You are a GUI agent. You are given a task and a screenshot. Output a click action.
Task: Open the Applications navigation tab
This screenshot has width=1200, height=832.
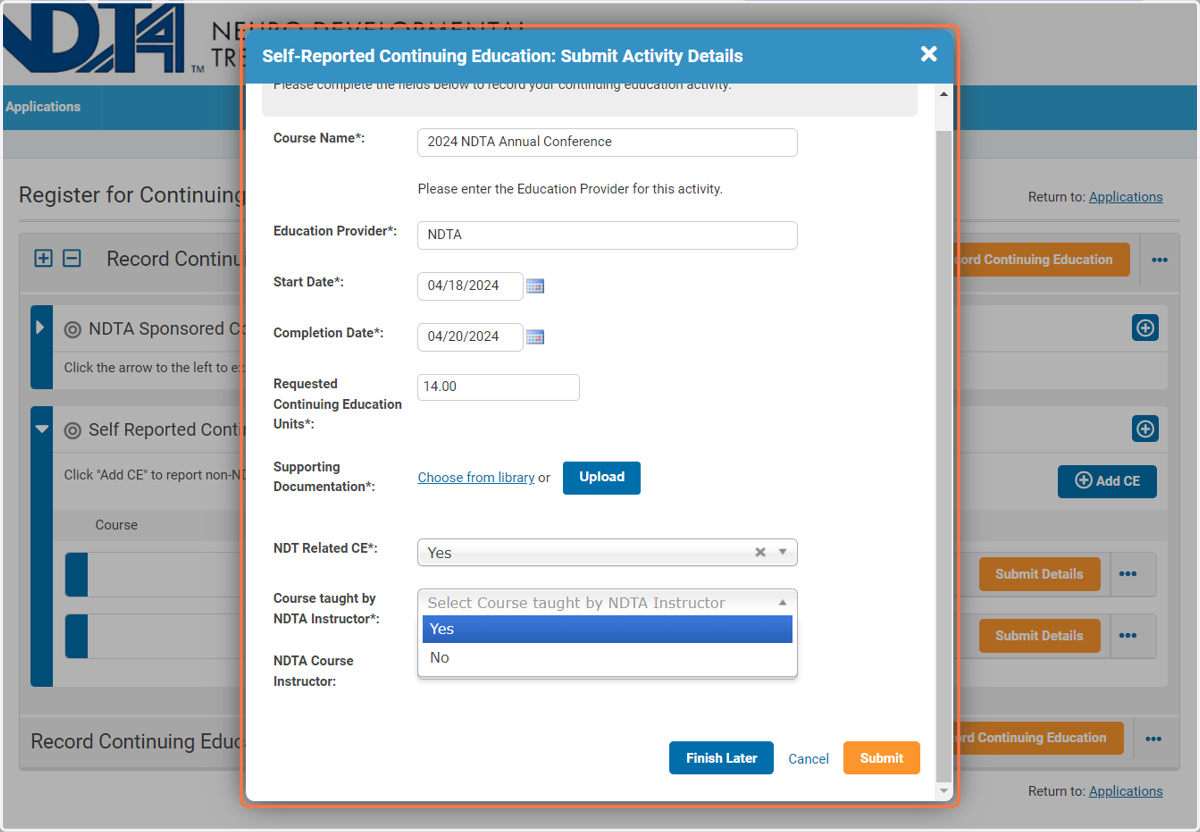pyautogui.click(x=43, y=107)
